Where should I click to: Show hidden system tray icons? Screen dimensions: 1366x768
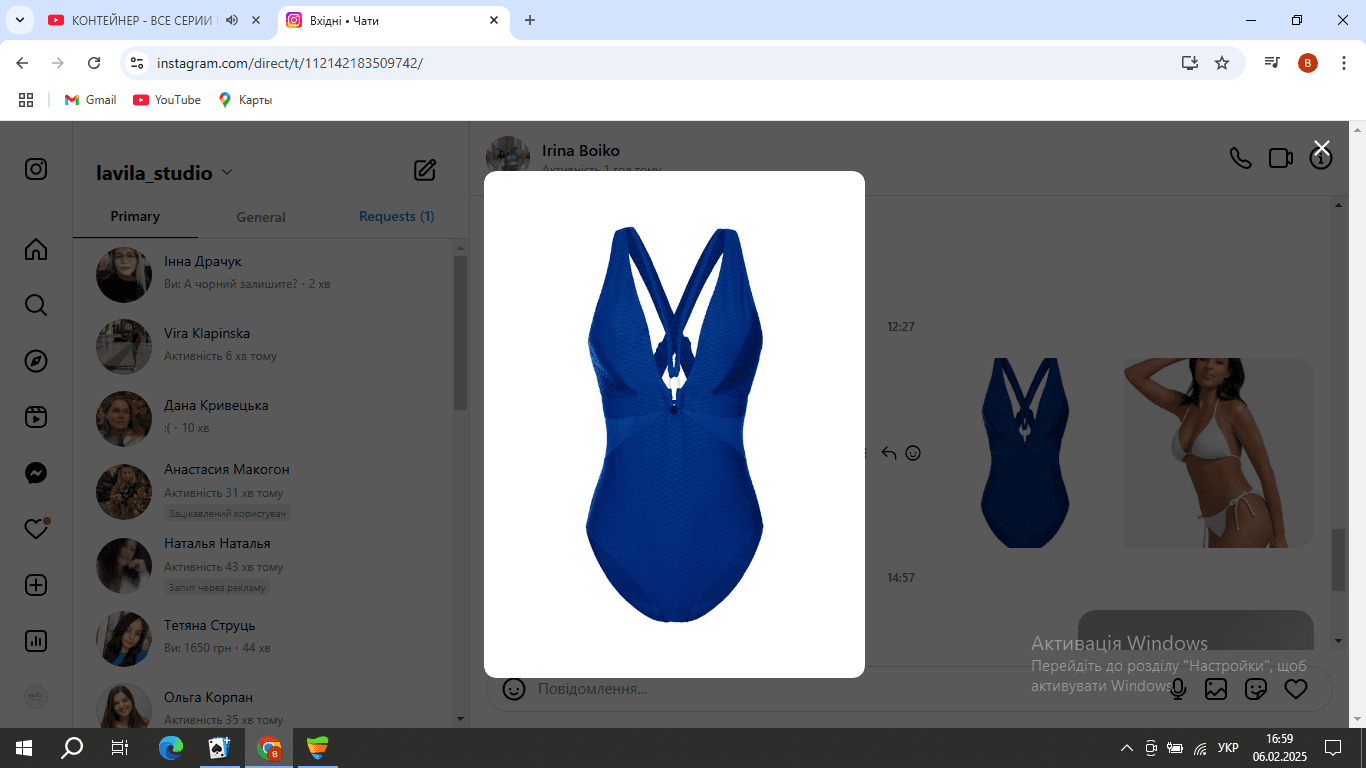(1127, 747)
